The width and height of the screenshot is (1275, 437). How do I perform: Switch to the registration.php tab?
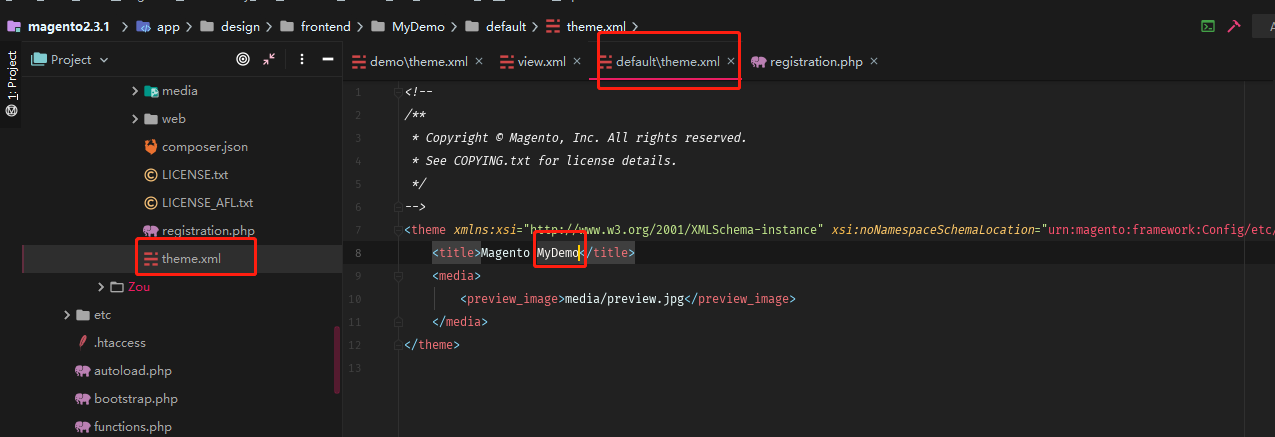point(815,62)
